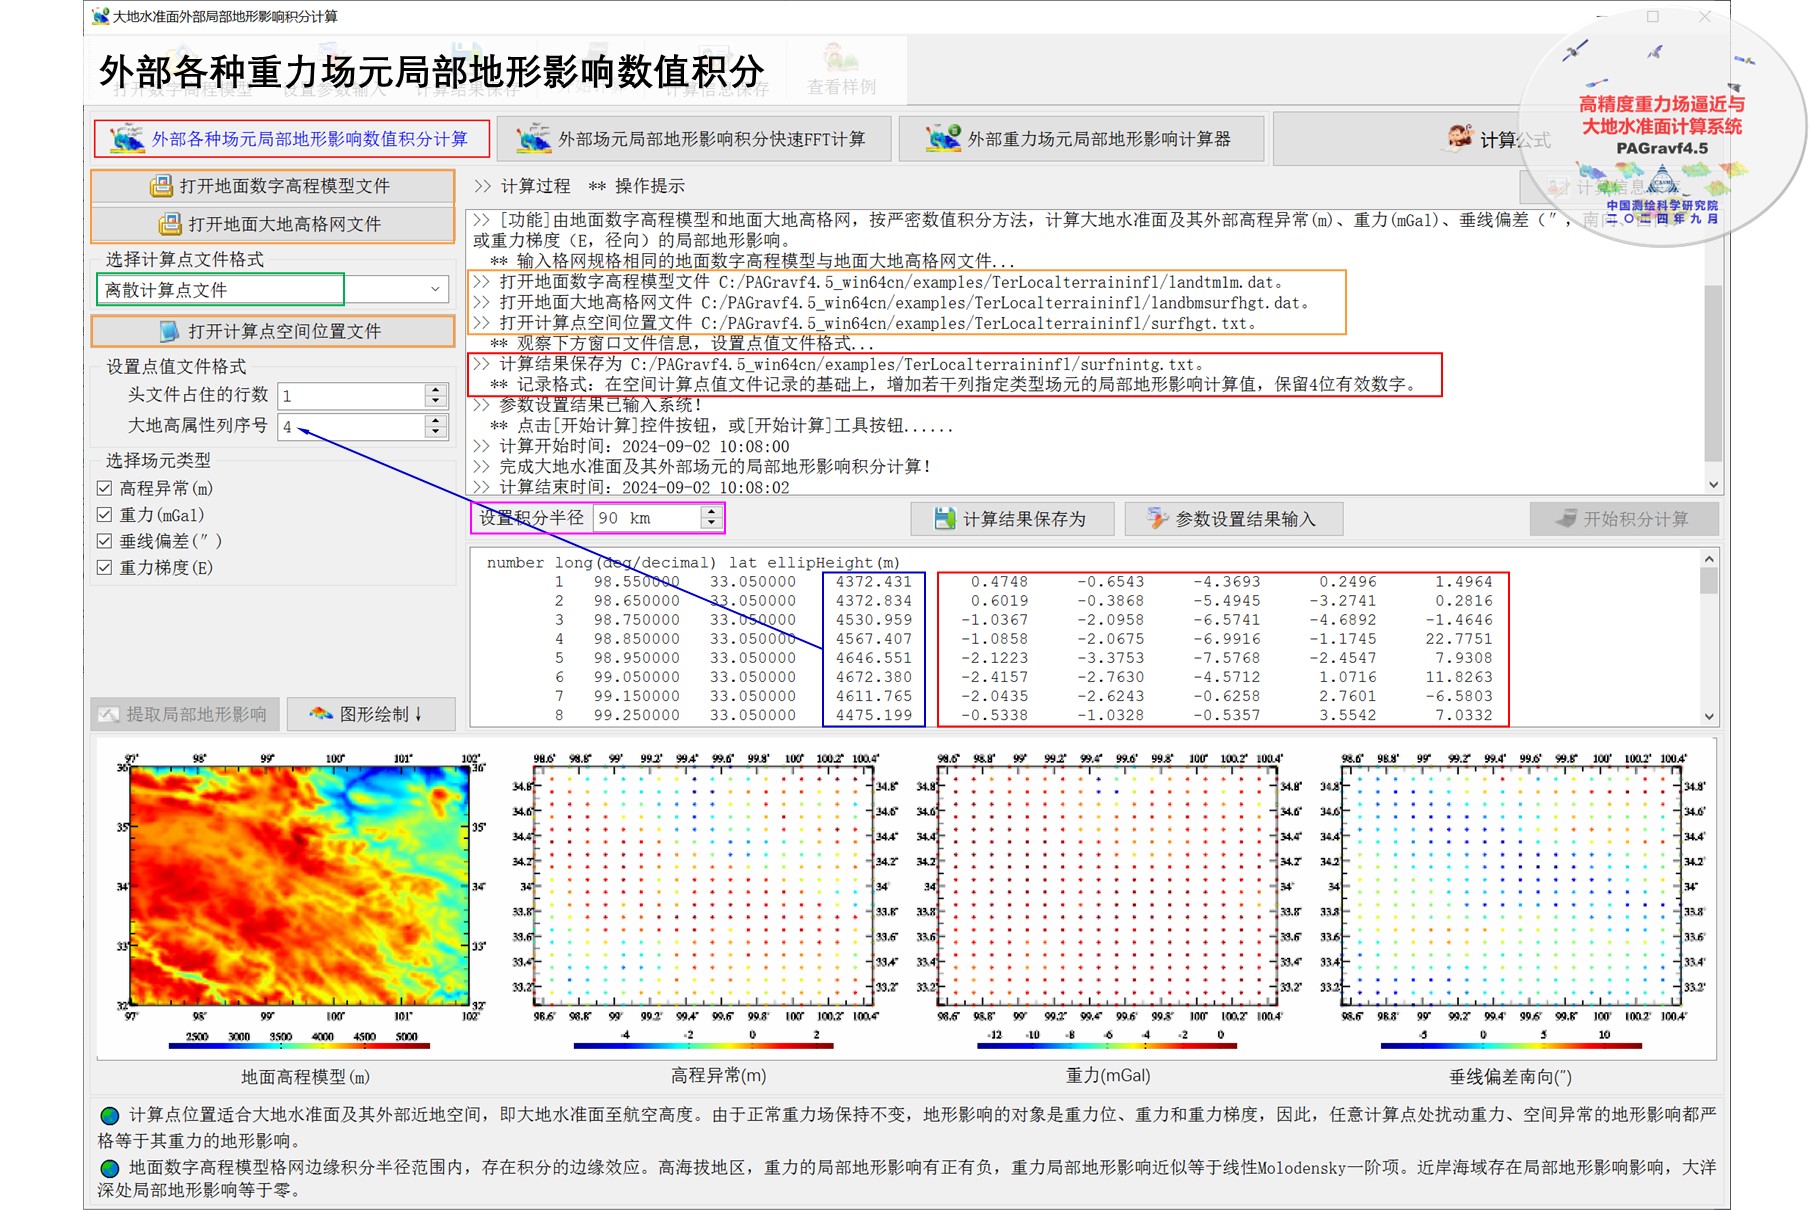Click the 打开计算点空间位置文件 button icon
Image resolution: width=1814 pixels, height=1210 pixels.
(x=170, y=331)
